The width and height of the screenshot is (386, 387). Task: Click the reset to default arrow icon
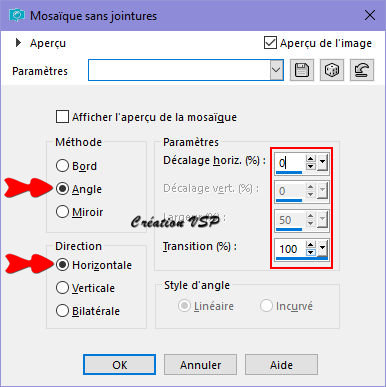pyautogui.click(x=362, y=70)
